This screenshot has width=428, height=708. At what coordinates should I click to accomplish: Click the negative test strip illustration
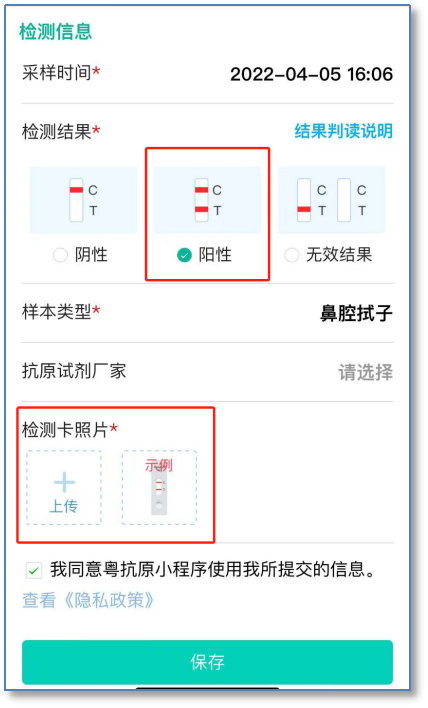pos(83,200)
